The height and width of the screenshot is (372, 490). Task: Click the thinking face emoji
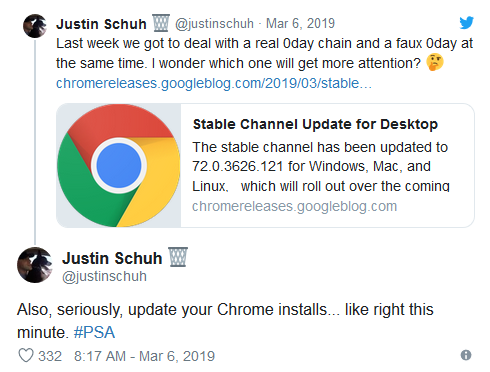pos(435,62)
